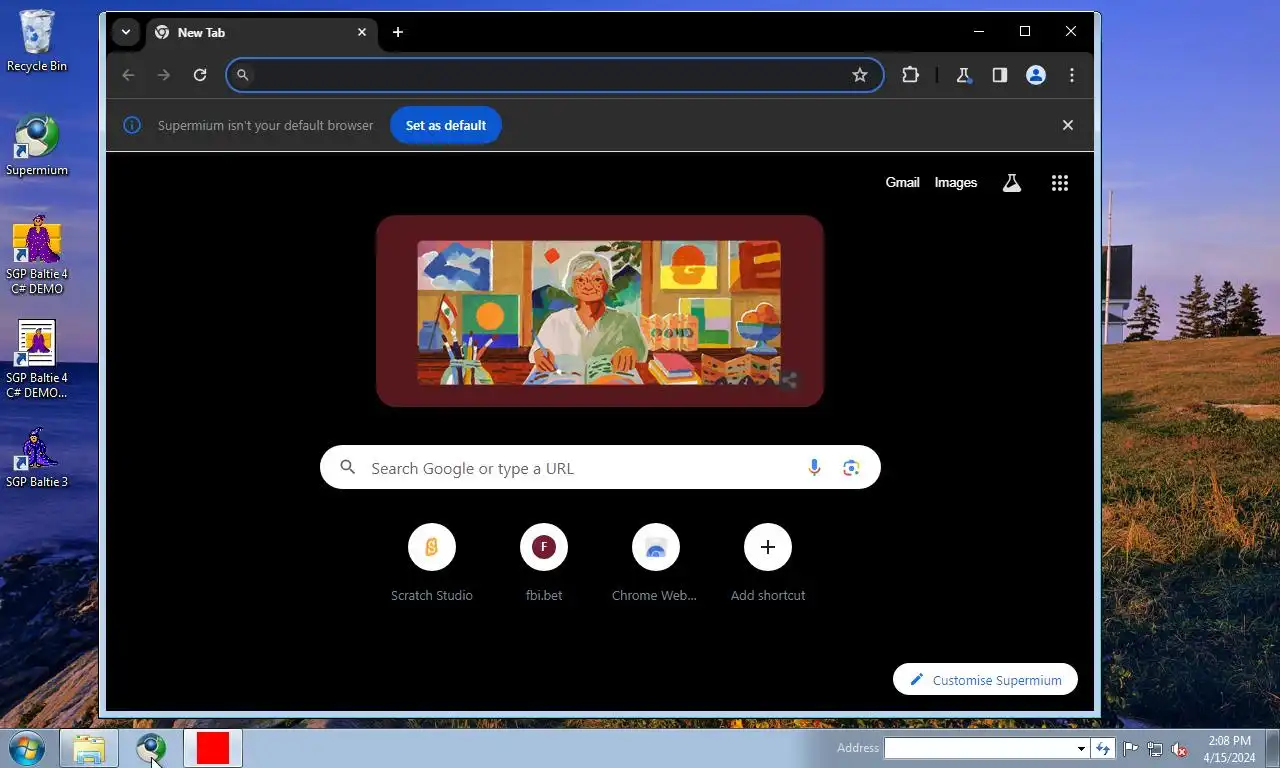This screenshot has height=768, width=1280.
Task: Open Chrome Labs flask in the toolbar
Action: (x=964, y=75)
